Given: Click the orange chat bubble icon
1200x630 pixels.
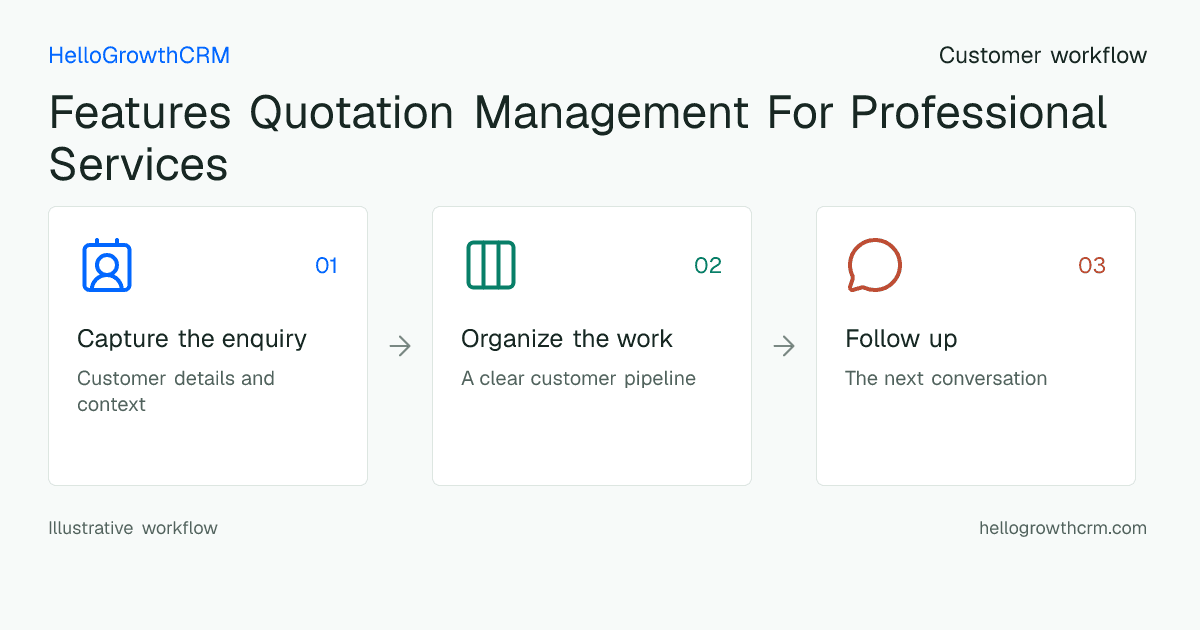Looking at the screenshot, I should (x=875, y=265).
